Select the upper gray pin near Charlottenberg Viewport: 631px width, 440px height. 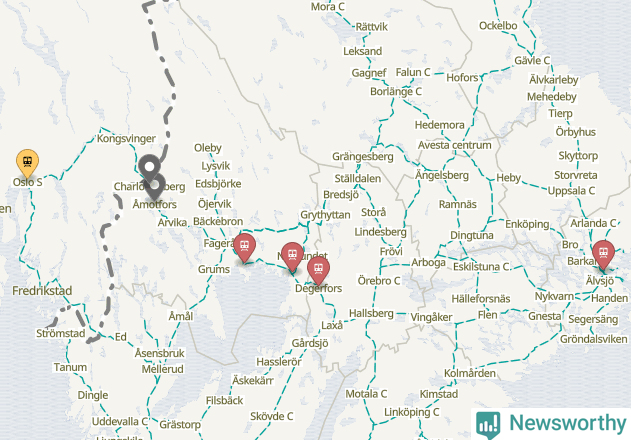pos(149,167)
